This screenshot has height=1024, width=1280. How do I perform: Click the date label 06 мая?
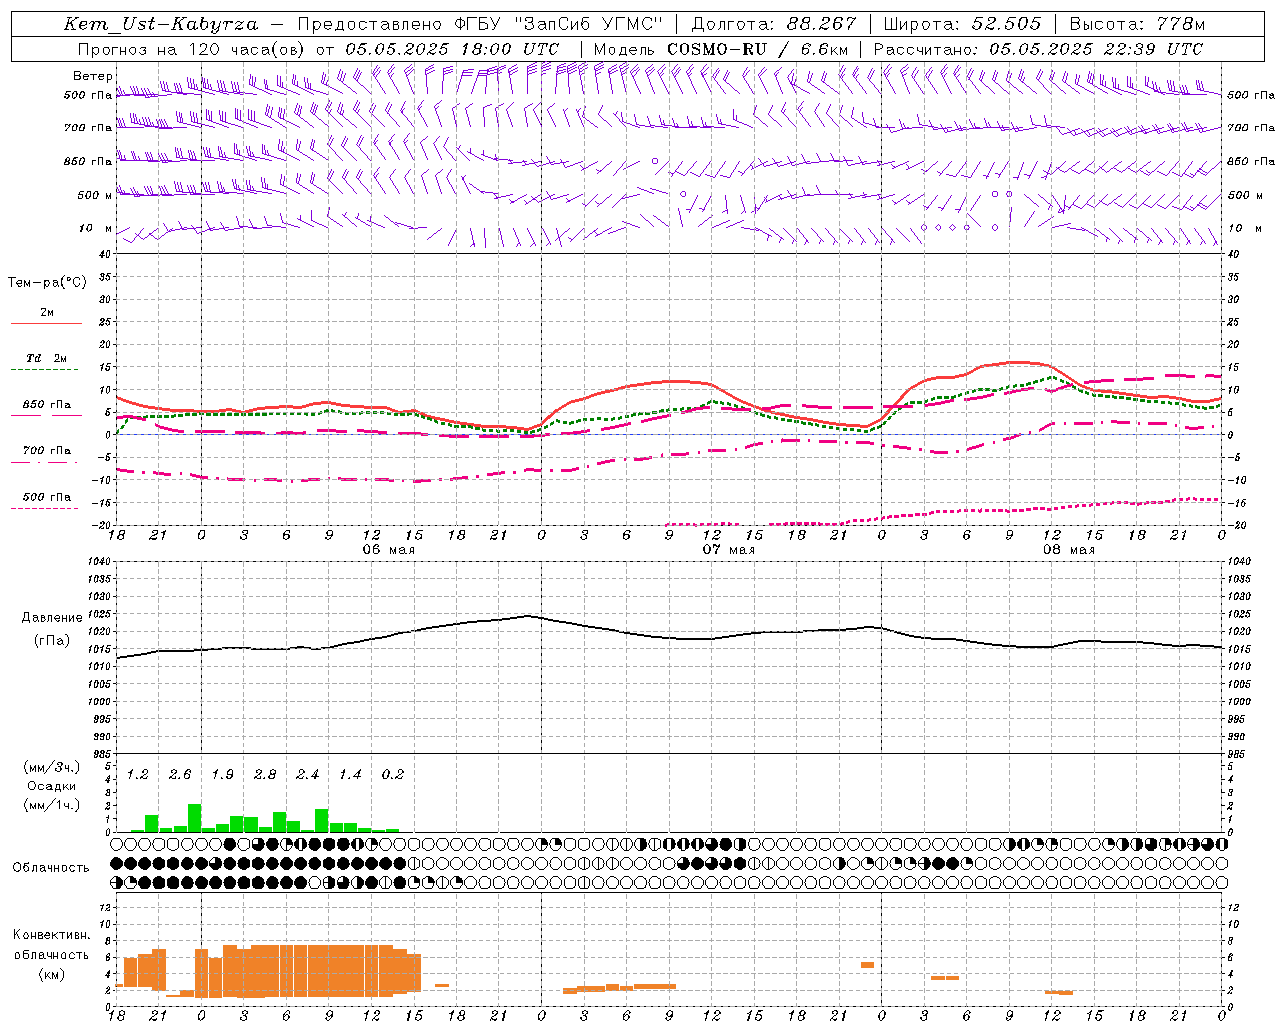click(388, 550)
